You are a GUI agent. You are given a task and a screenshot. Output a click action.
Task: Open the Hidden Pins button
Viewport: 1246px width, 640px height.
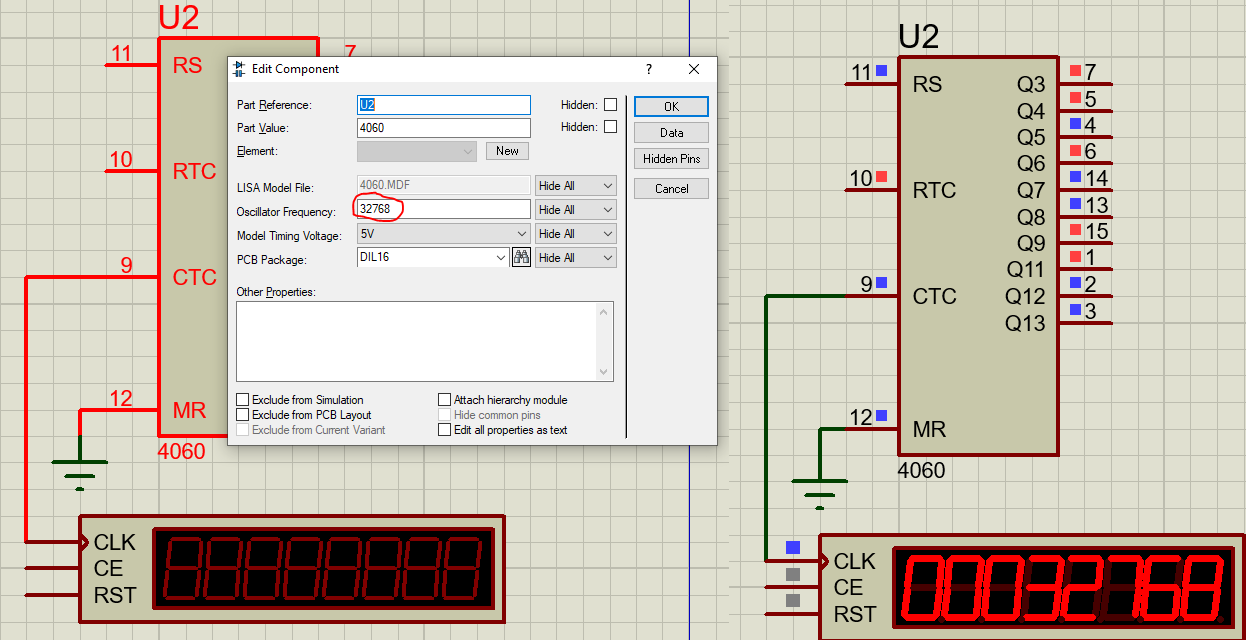(671, 159)
